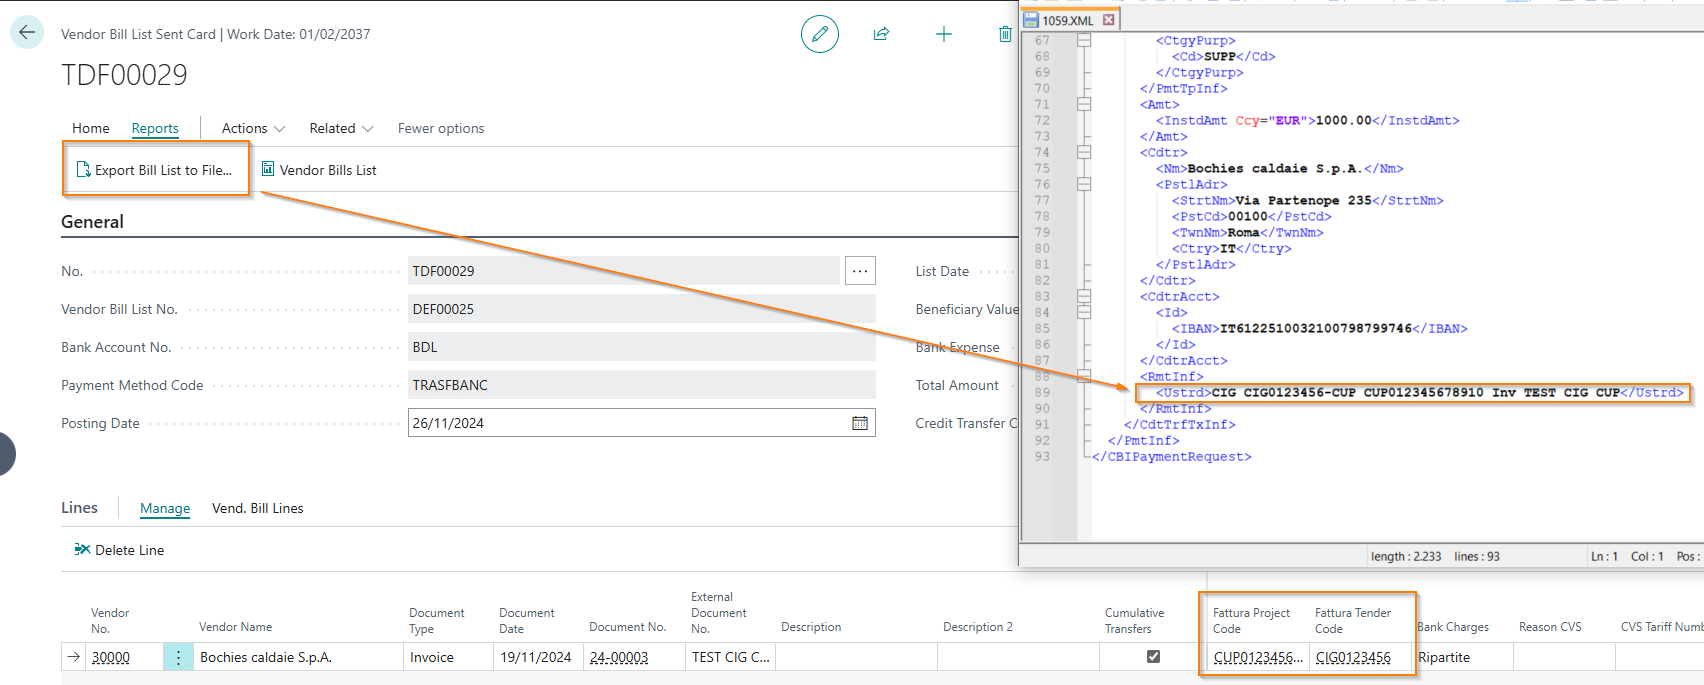Collapse the Cdtr fold at line 74
Screen dimensions: 1704x685
1084,153
